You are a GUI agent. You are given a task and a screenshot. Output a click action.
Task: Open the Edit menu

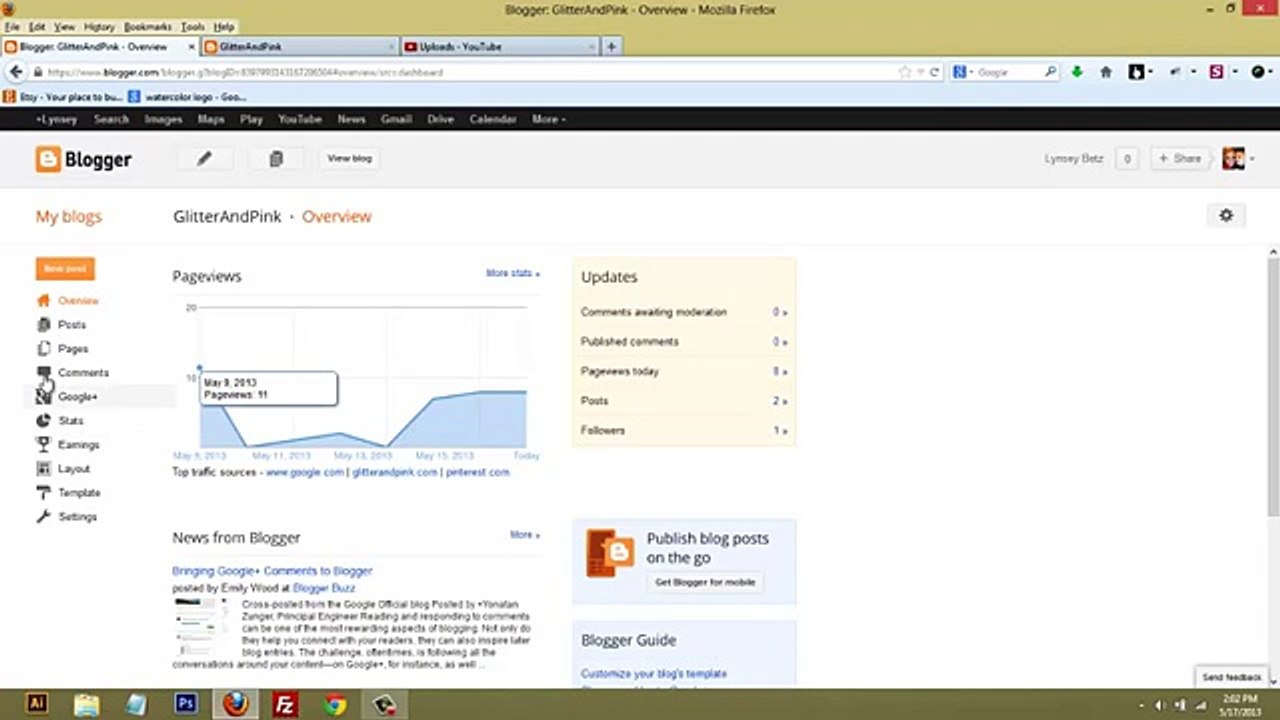click(x=37, y=27)
